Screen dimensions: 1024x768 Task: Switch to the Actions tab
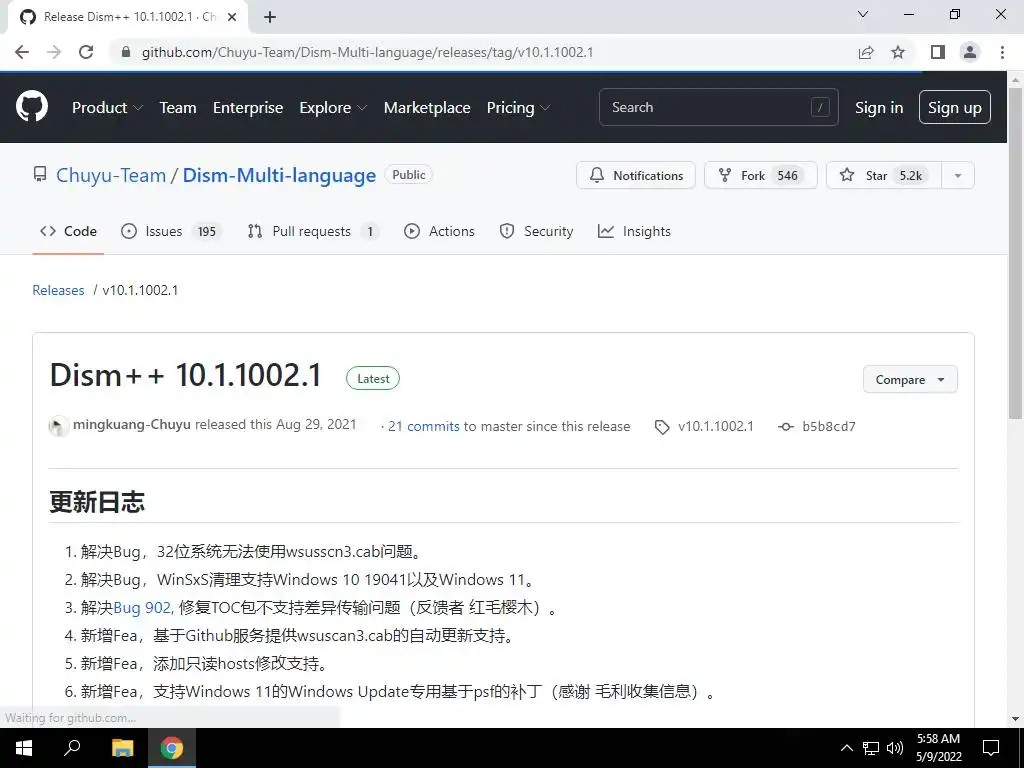[440, 231]
